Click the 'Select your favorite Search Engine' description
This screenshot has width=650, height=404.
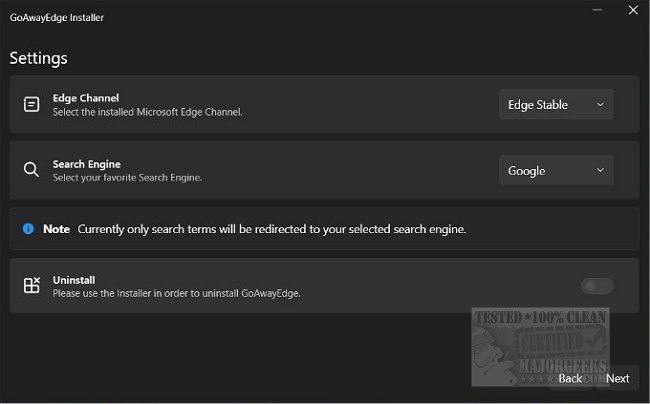click(127, 177)
